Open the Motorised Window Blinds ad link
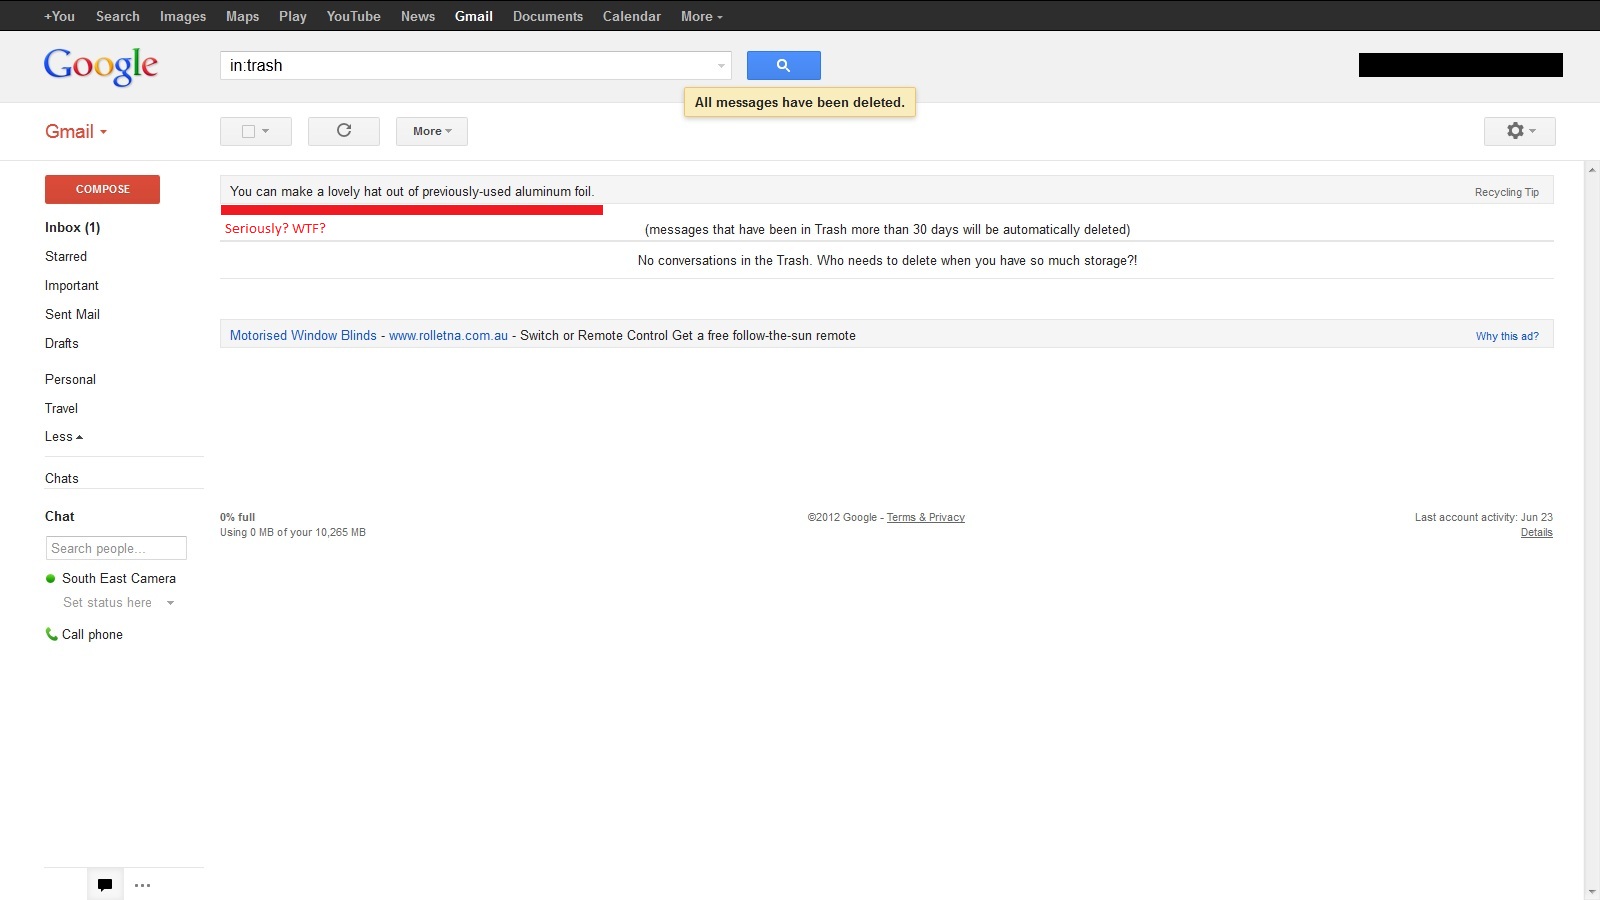The height and width of the screenshot is (900, 1600). click(303, 335)
